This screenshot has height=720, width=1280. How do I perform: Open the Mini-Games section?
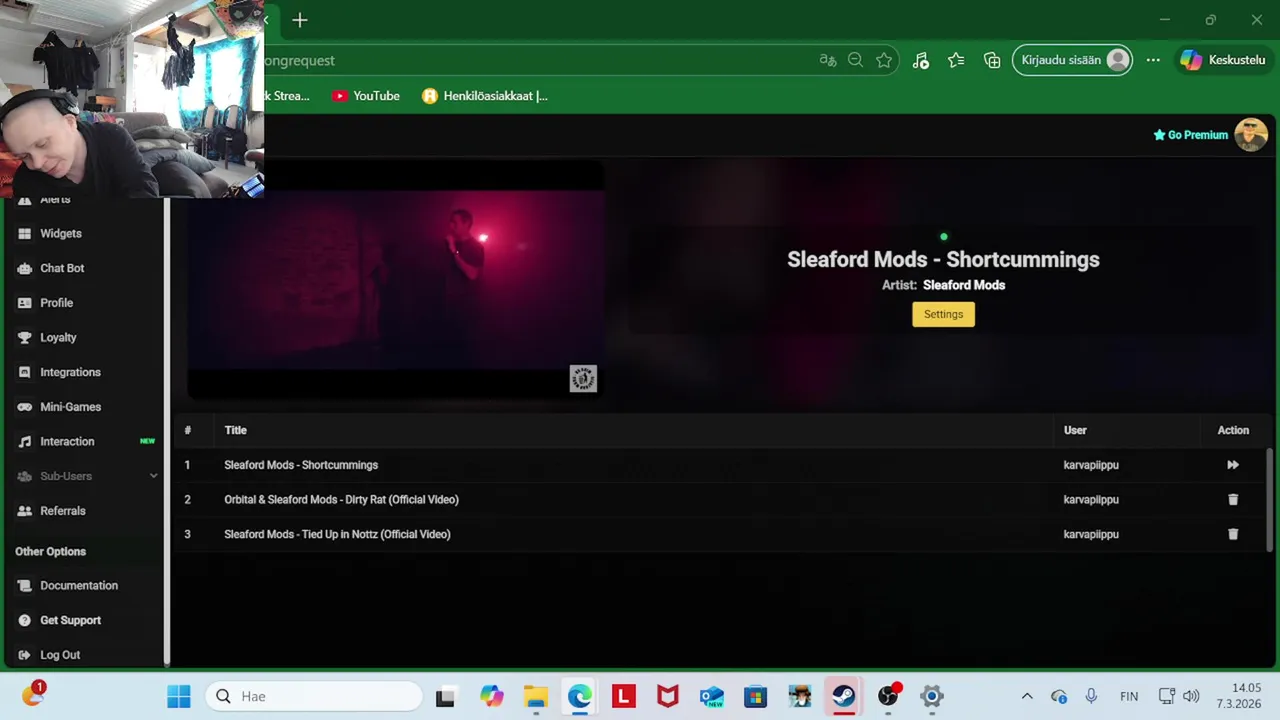point(70,407)
